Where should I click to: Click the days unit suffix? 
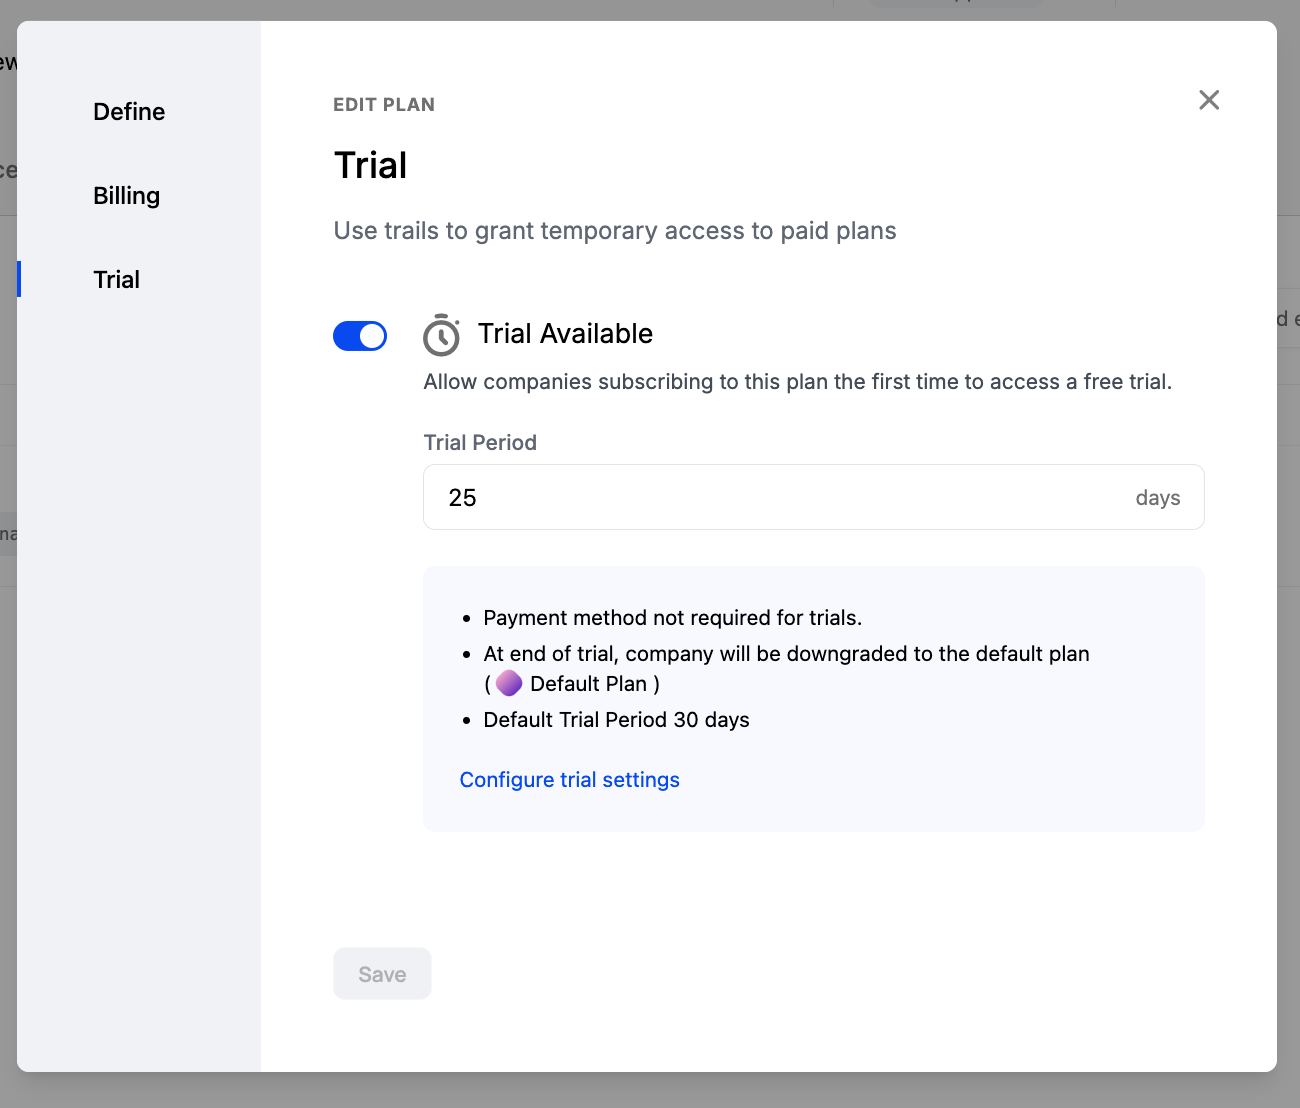coord(1157,498)
